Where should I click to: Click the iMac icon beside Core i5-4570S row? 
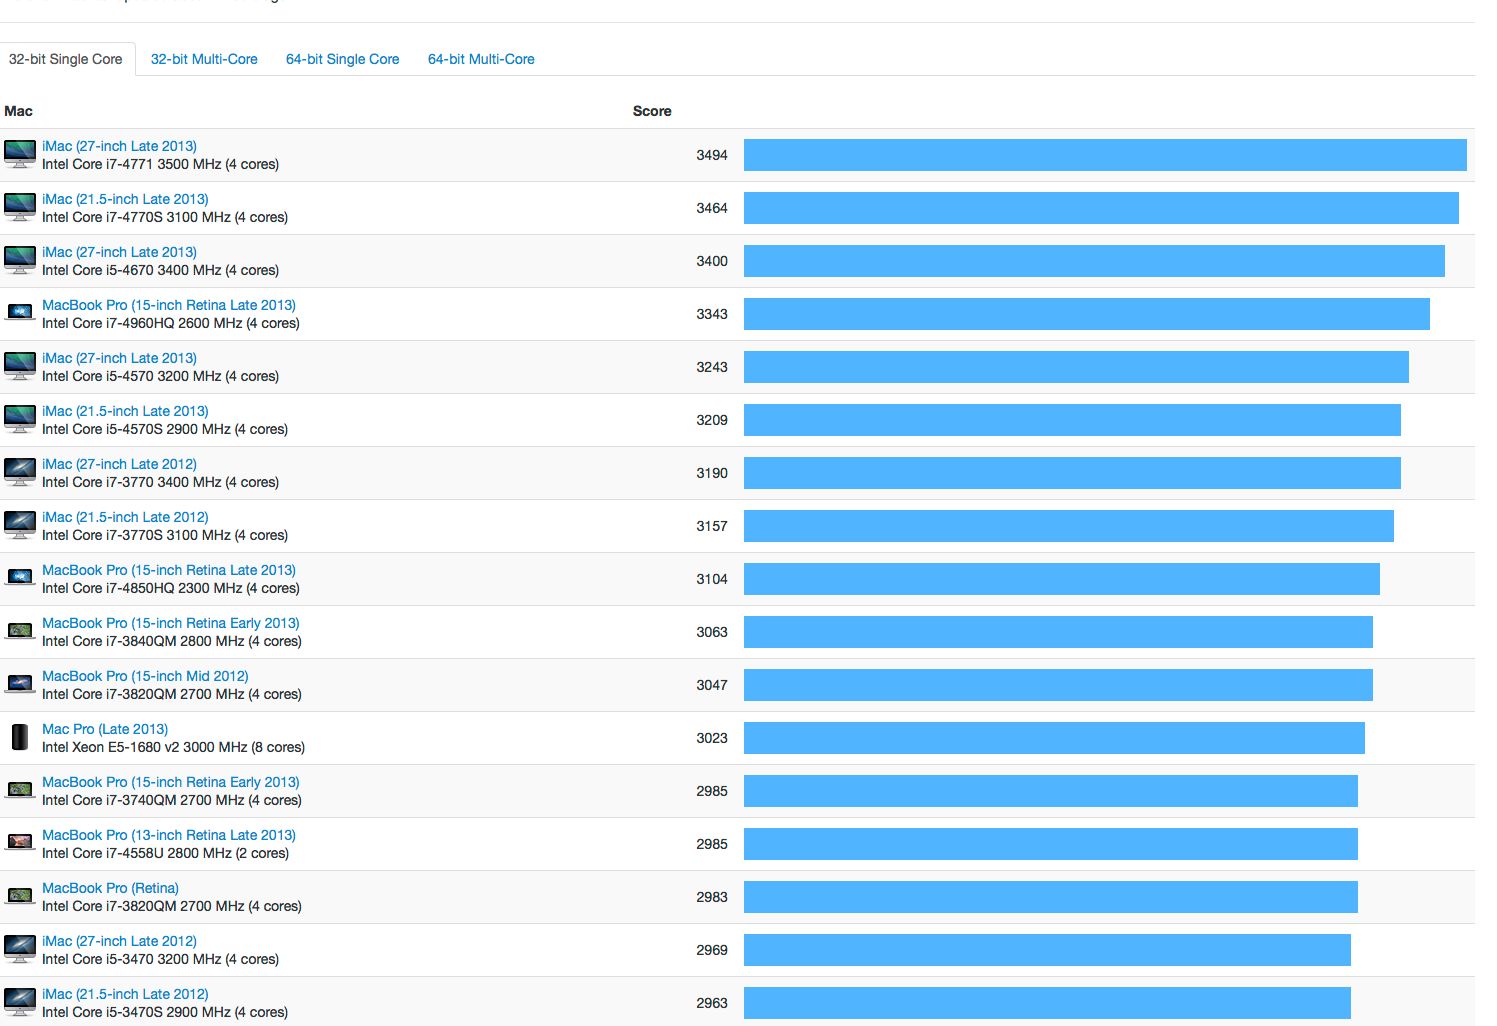20,419
